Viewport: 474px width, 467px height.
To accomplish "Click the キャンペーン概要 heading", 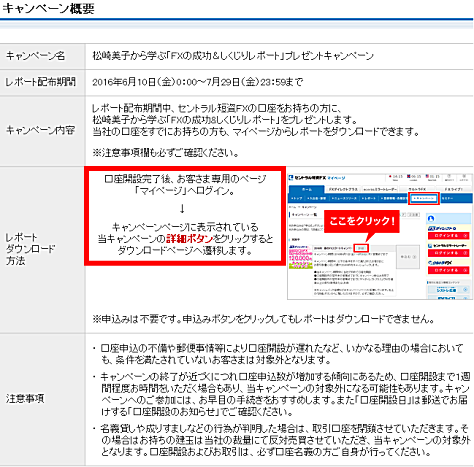I will click(x=48, y=8).
